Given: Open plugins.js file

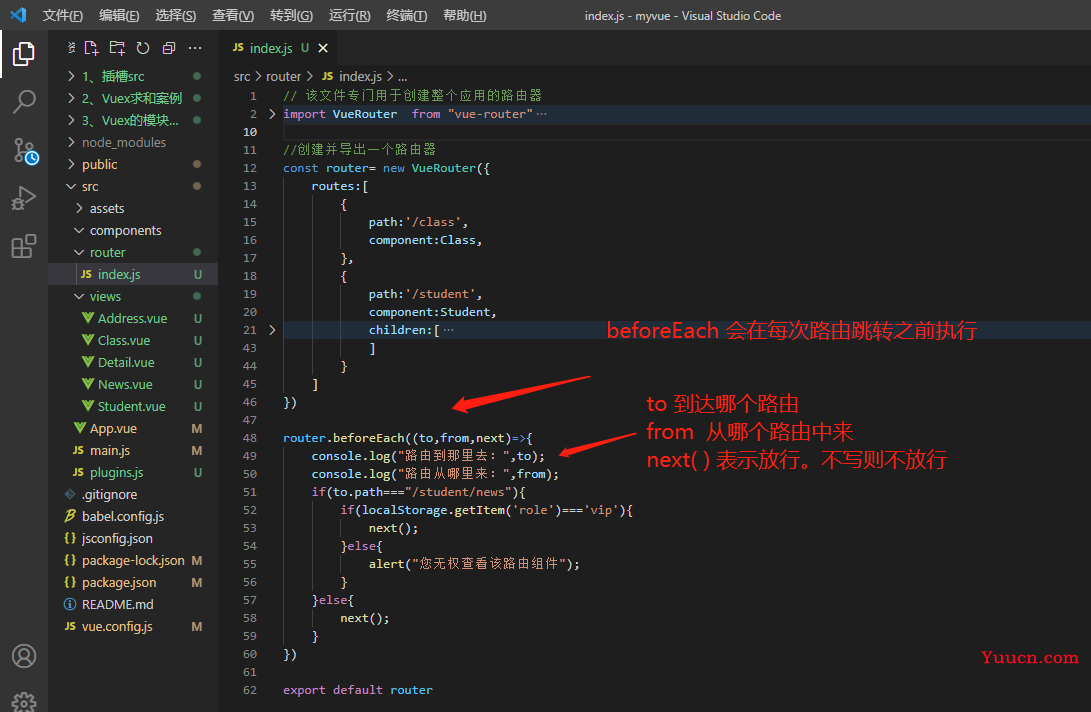Looking at the screenshot, I should [133, 473].
